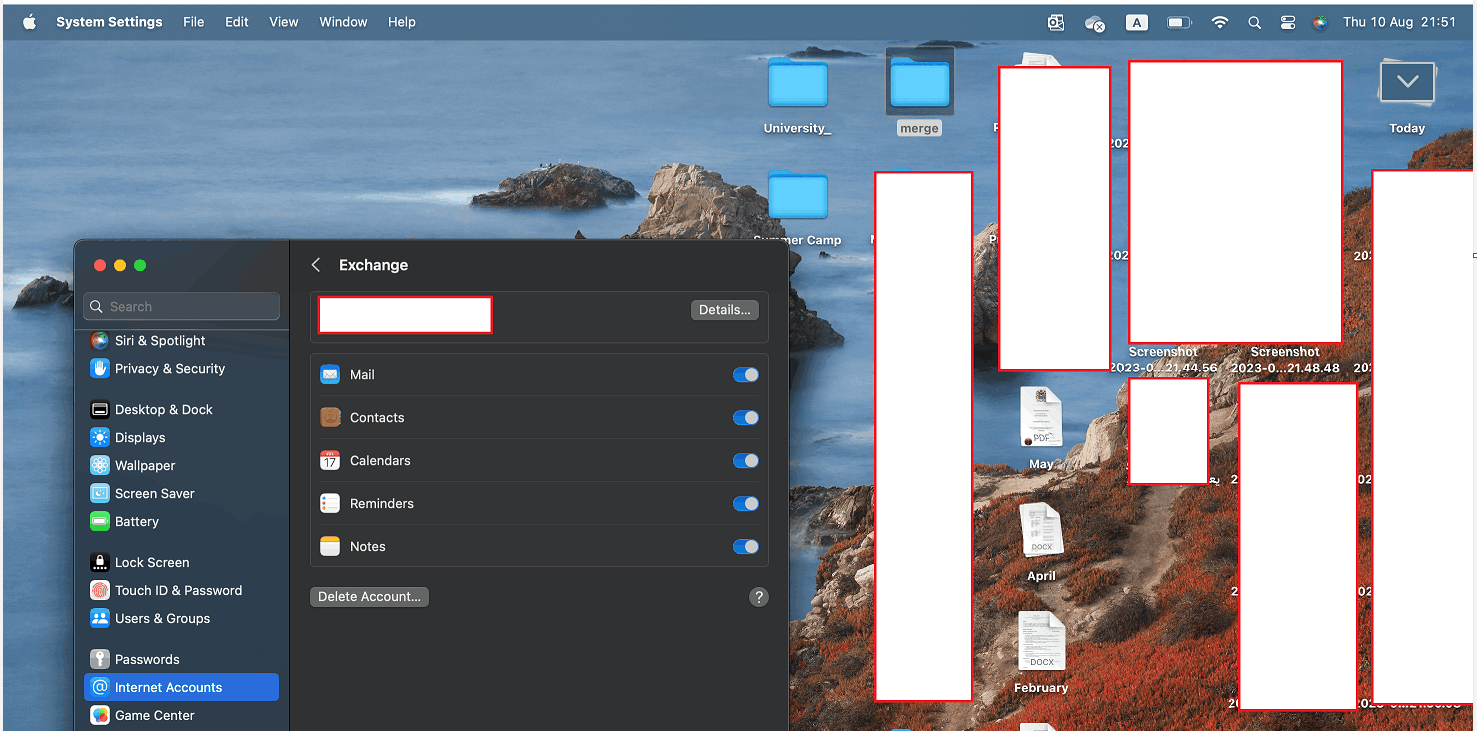Open Game Center settings
The width and height of the screenshot is (1477, 731).
[141, 716]
